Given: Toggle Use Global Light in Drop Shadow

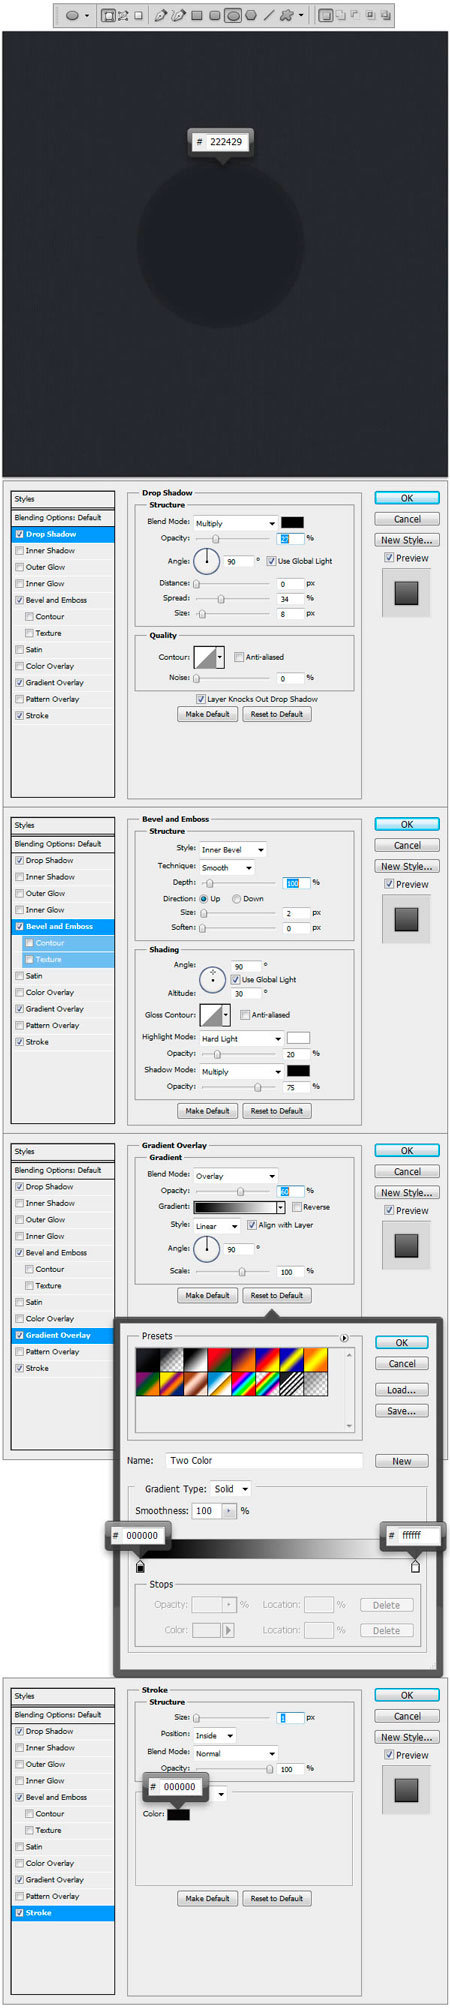Looking at the screenshot, I should [271, 561].
